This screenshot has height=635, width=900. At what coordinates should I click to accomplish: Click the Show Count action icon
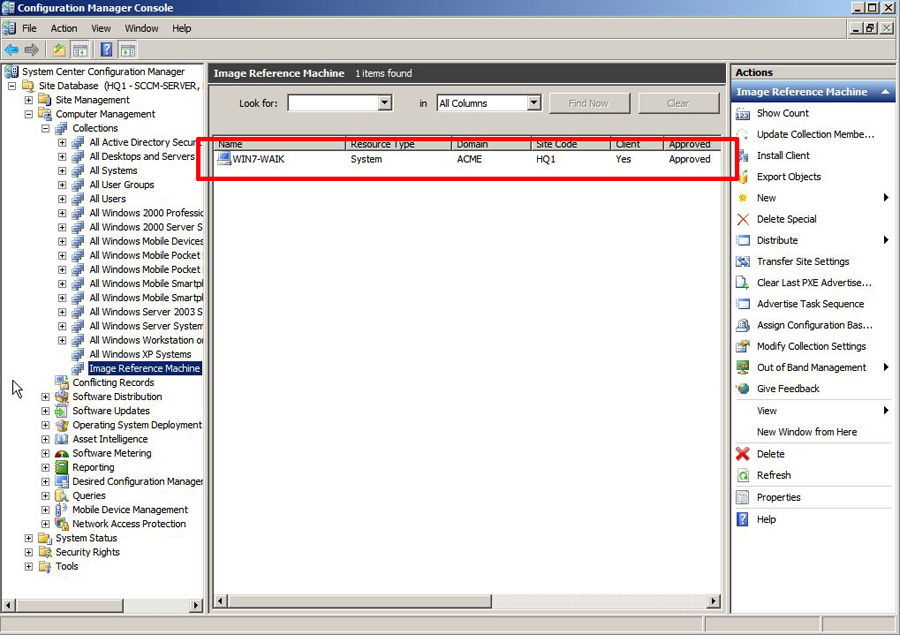[743, 113]
